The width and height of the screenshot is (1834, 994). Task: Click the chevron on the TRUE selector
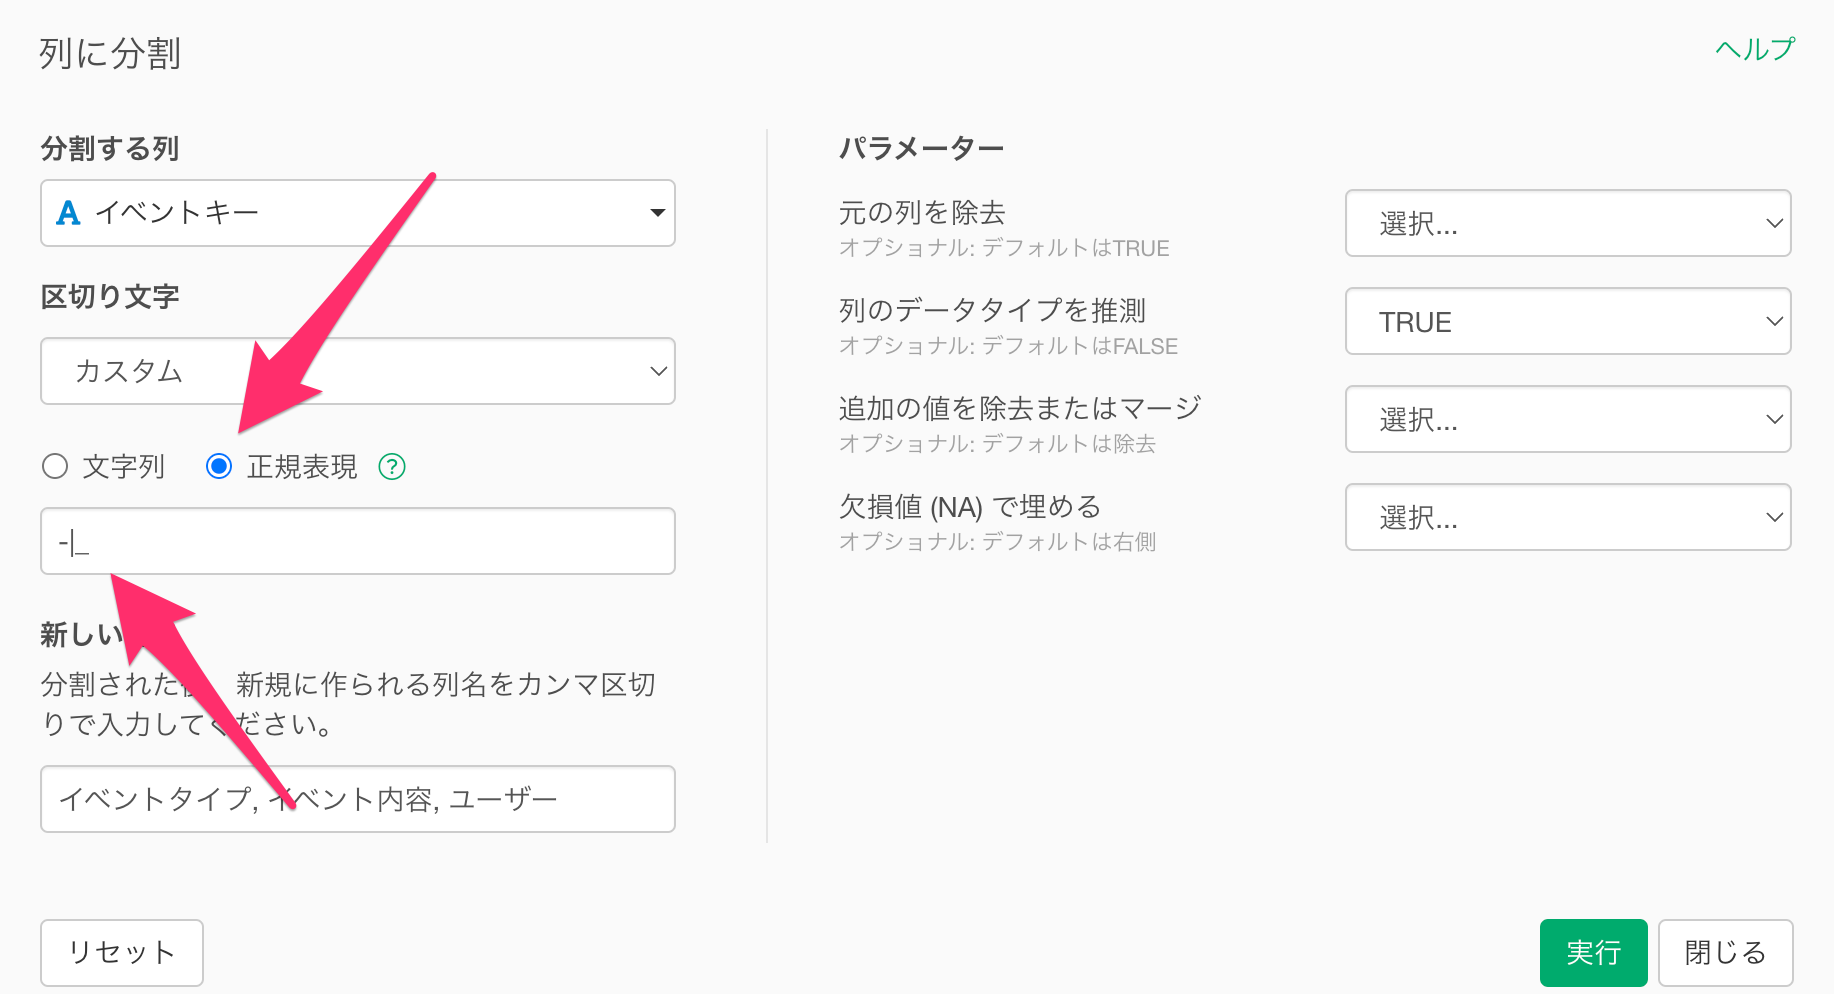coord(1774,321)
